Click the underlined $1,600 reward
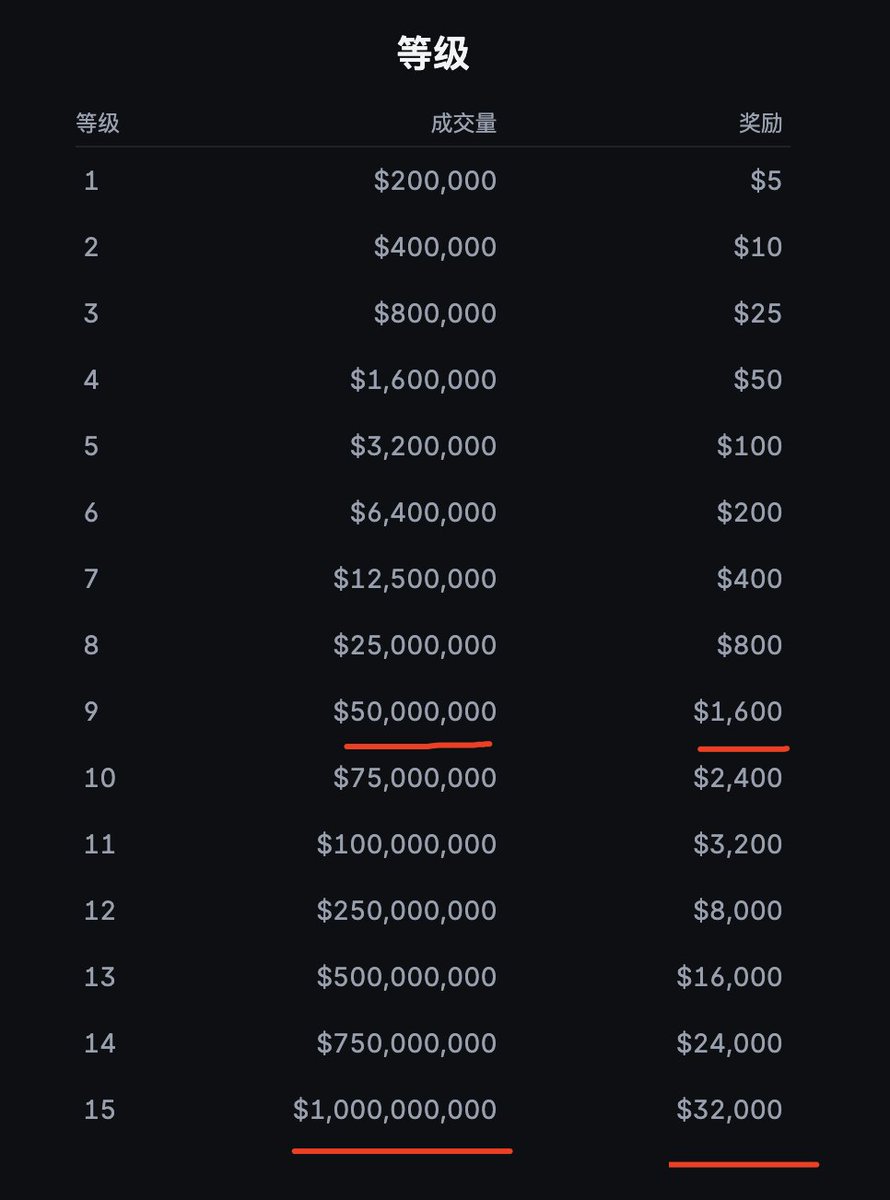Screen dimensions: 890x1200 738,711
